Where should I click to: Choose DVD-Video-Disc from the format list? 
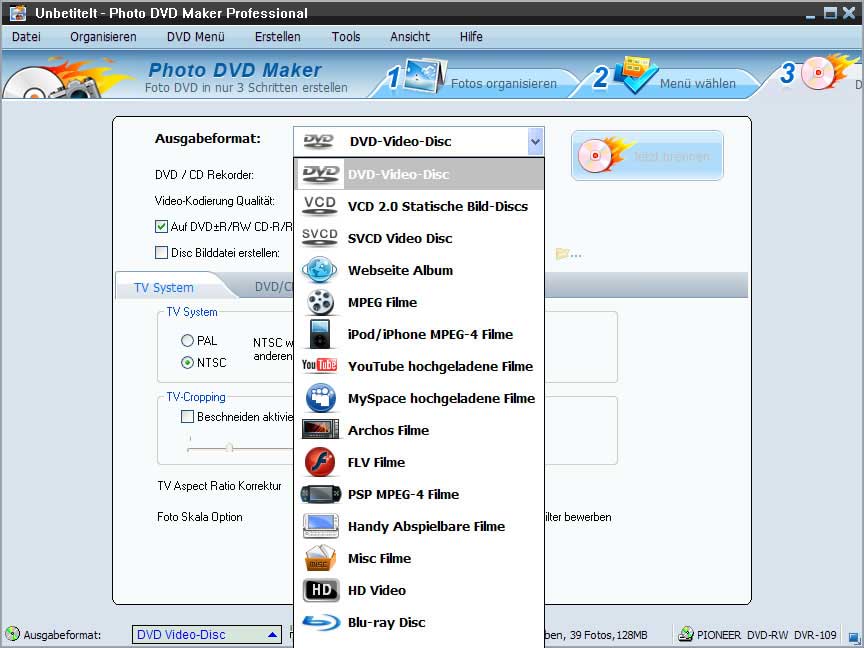[419, 174]
